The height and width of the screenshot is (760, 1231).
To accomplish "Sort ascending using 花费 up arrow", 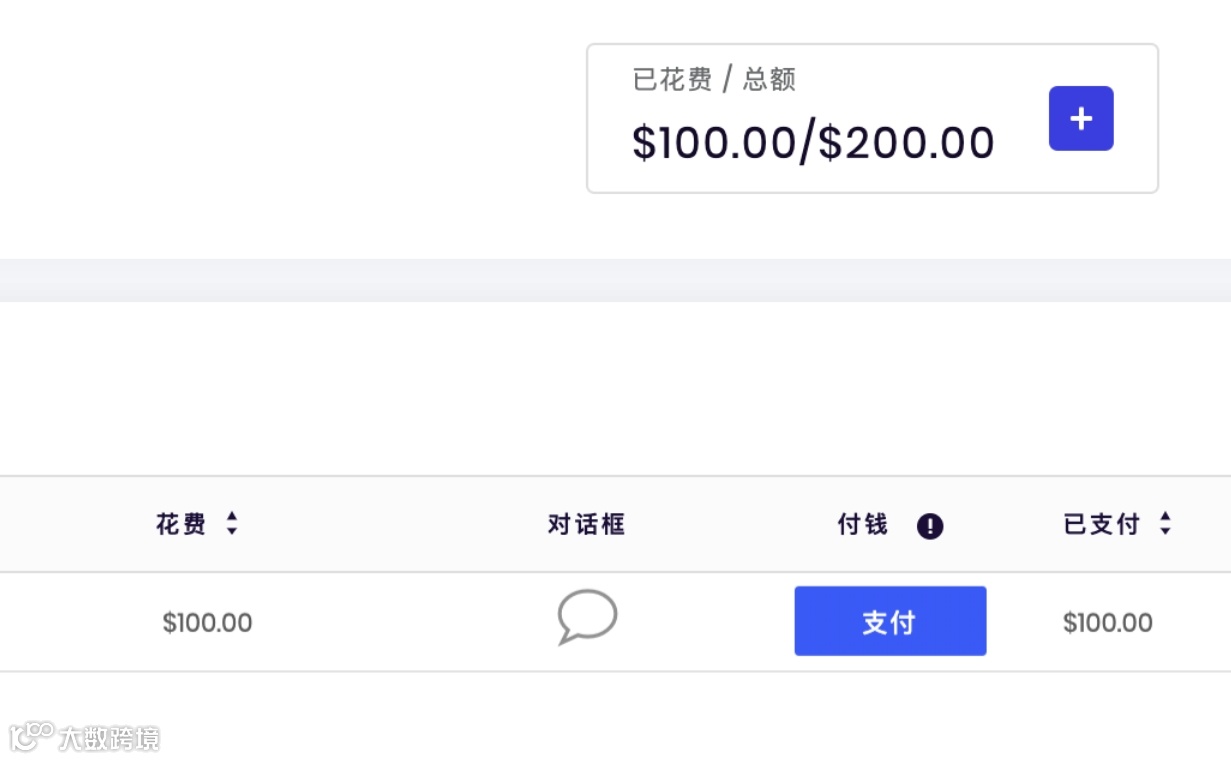I will coord(232,516).
